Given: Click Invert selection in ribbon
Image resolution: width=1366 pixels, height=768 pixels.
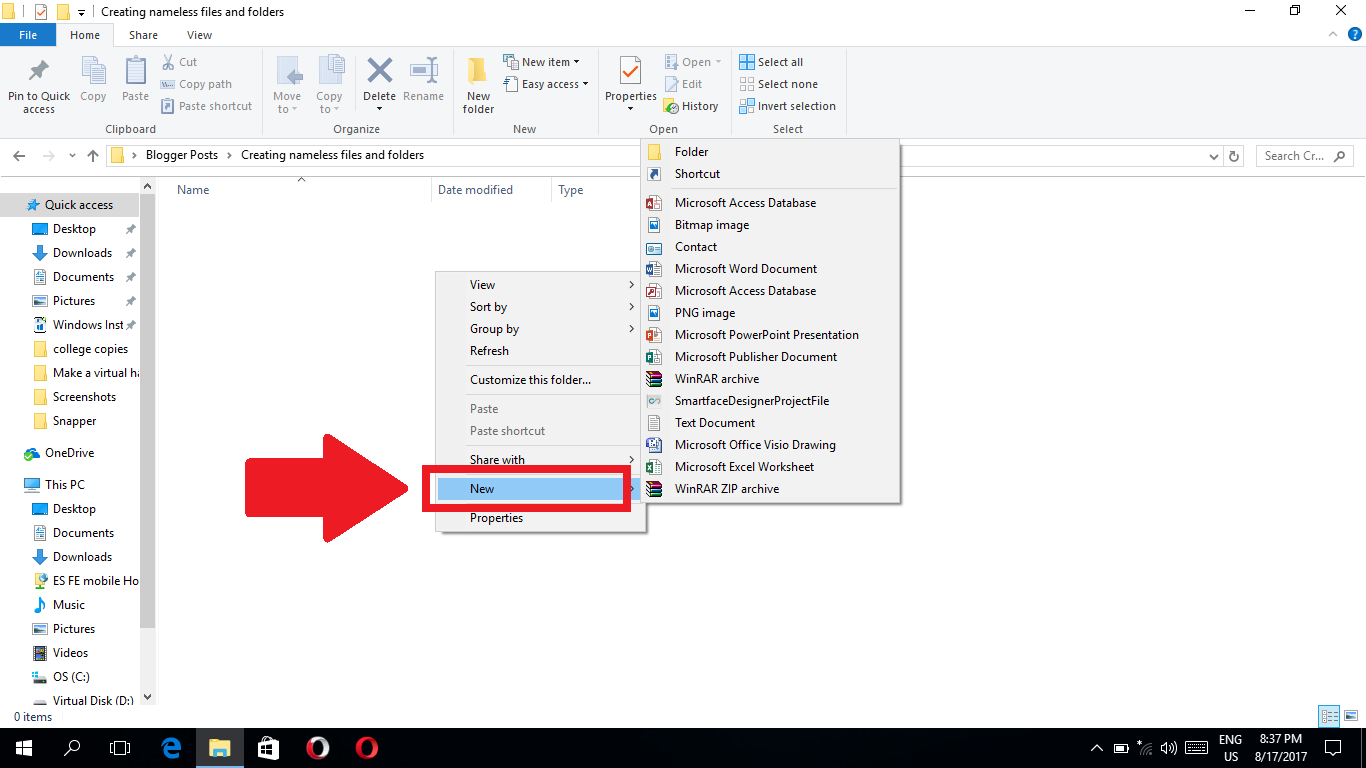Looking at the screenshot, I should coord(788,106).
